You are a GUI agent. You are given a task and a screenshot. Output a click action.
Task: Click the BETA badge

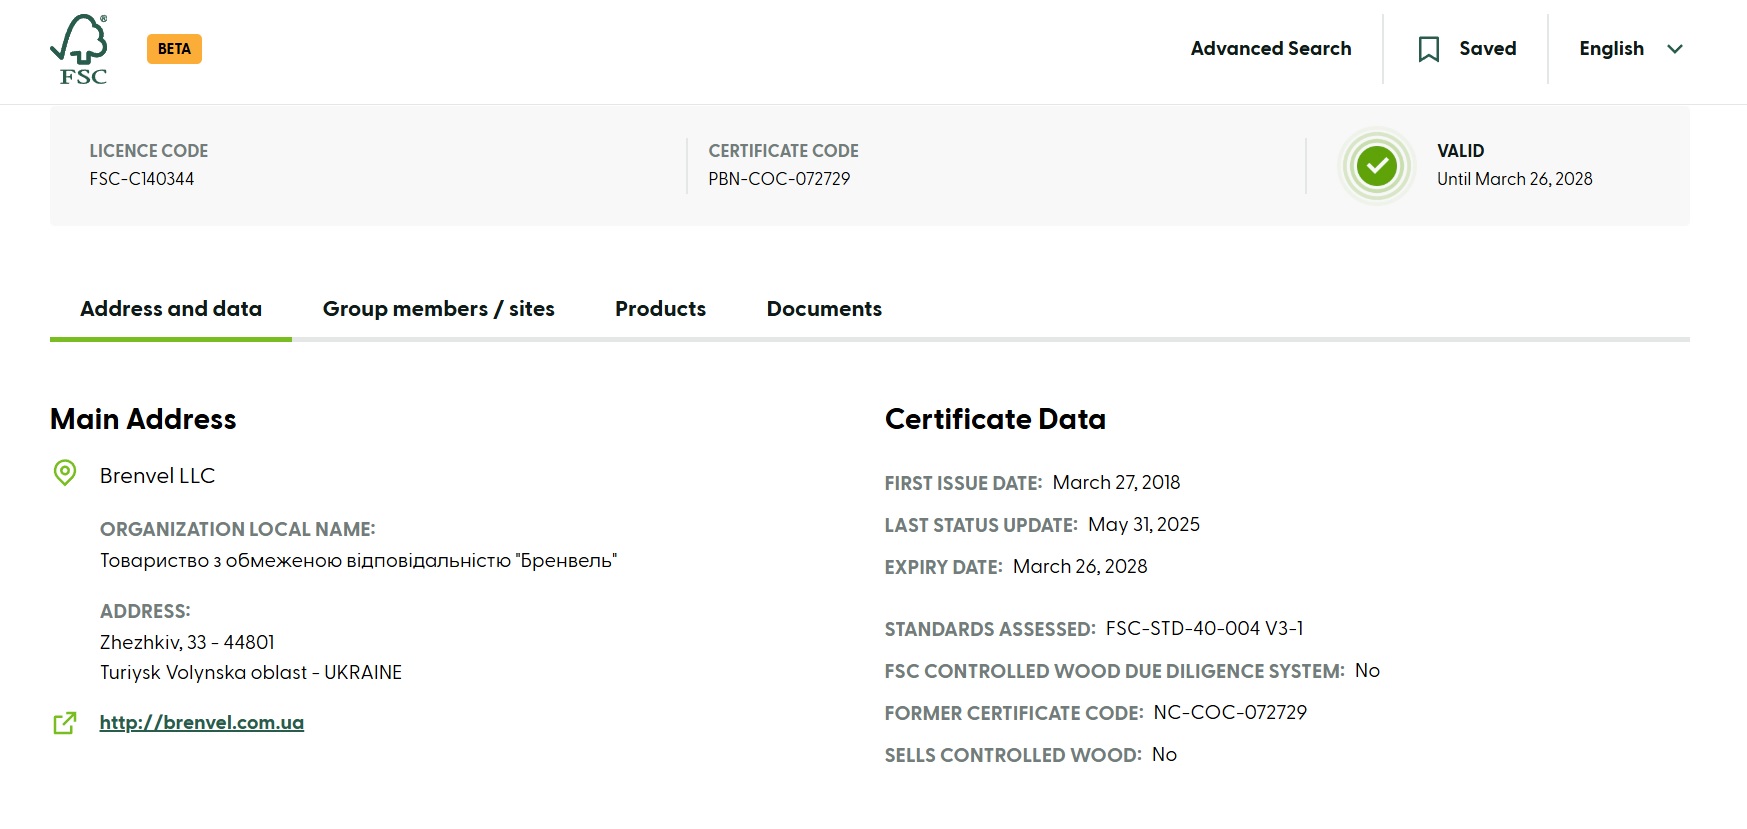[x=174, y=49]
